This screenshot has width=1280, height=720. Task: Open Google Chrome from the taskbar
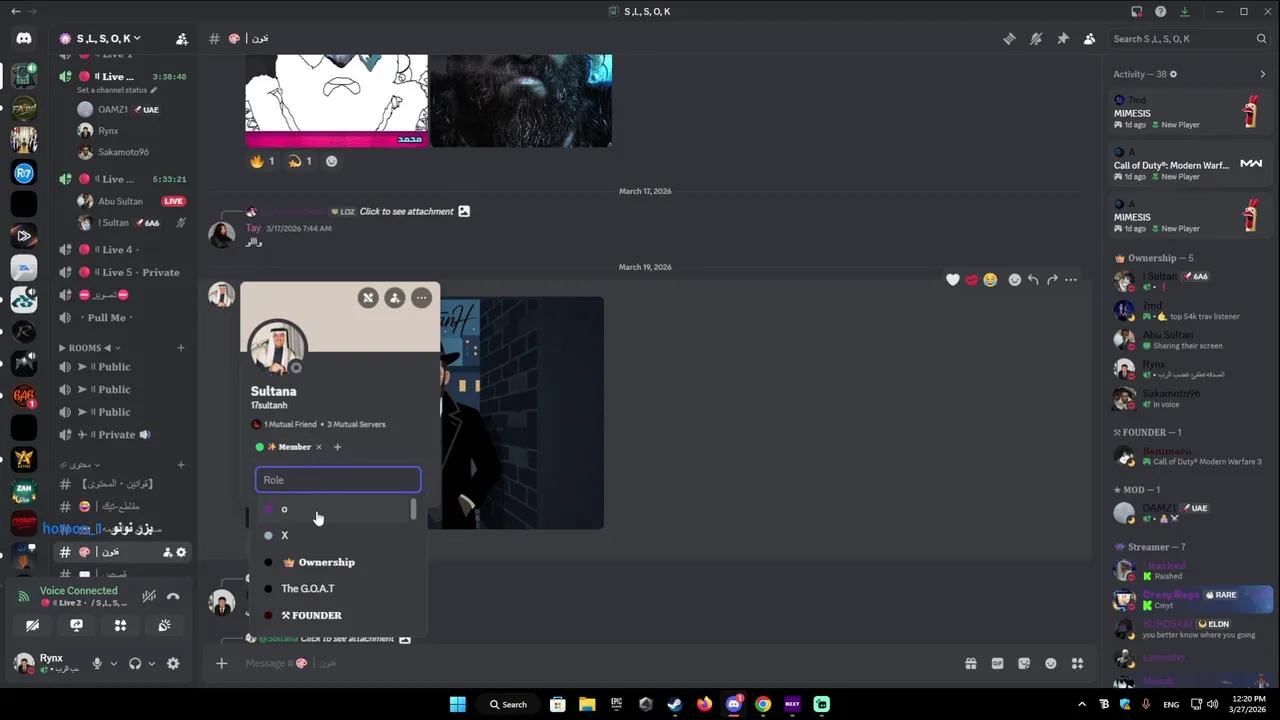(x=763, y=704)
